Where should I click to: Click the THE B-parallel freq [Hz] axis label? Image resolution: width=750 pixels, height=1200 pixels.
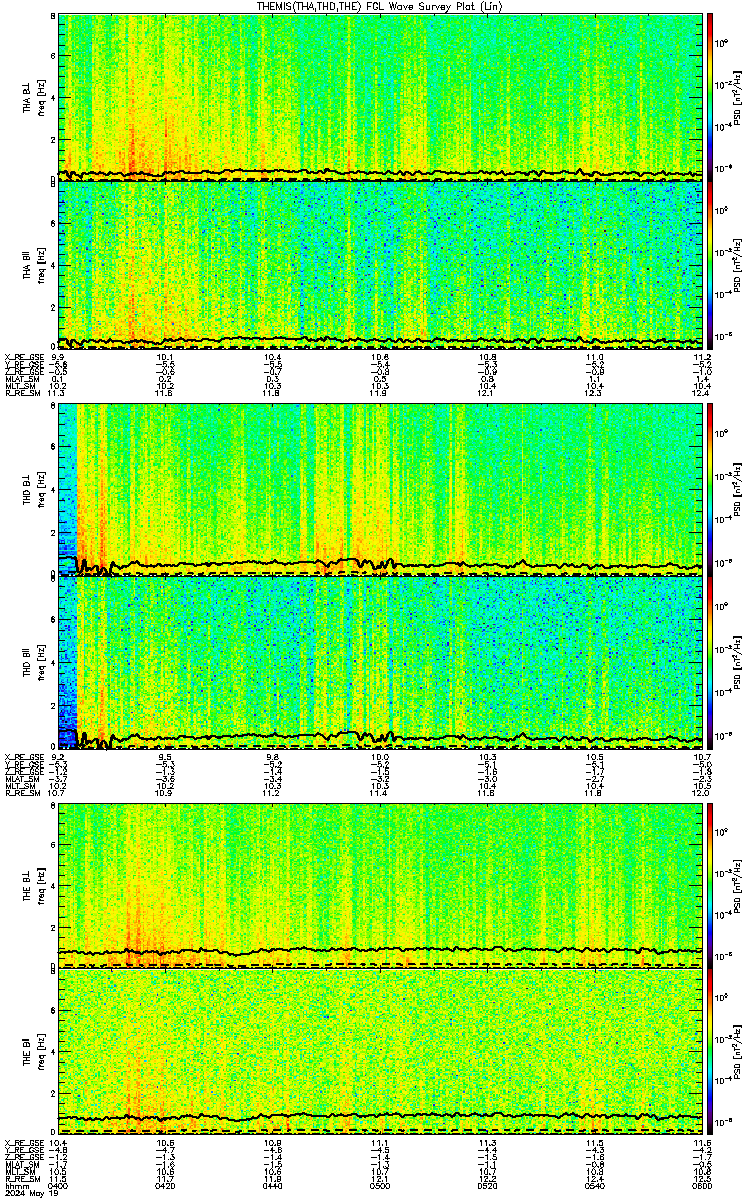pos(39,1051)
